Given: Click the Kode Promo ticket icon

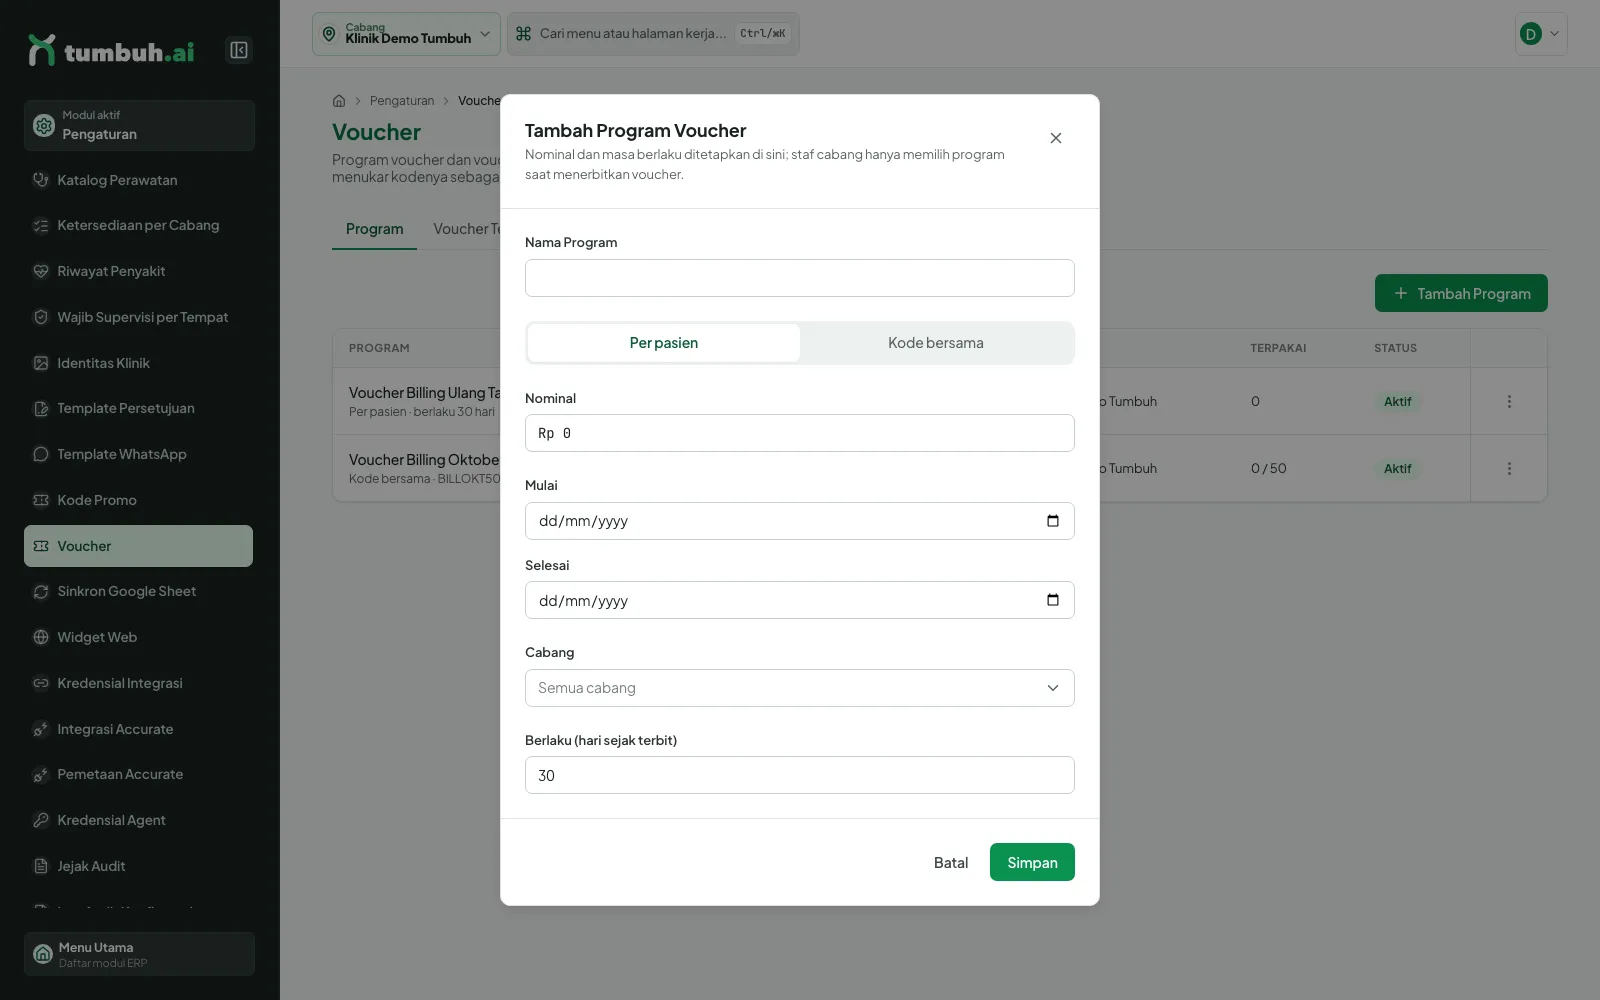Looking at the screenshot, I should point(41,500).
